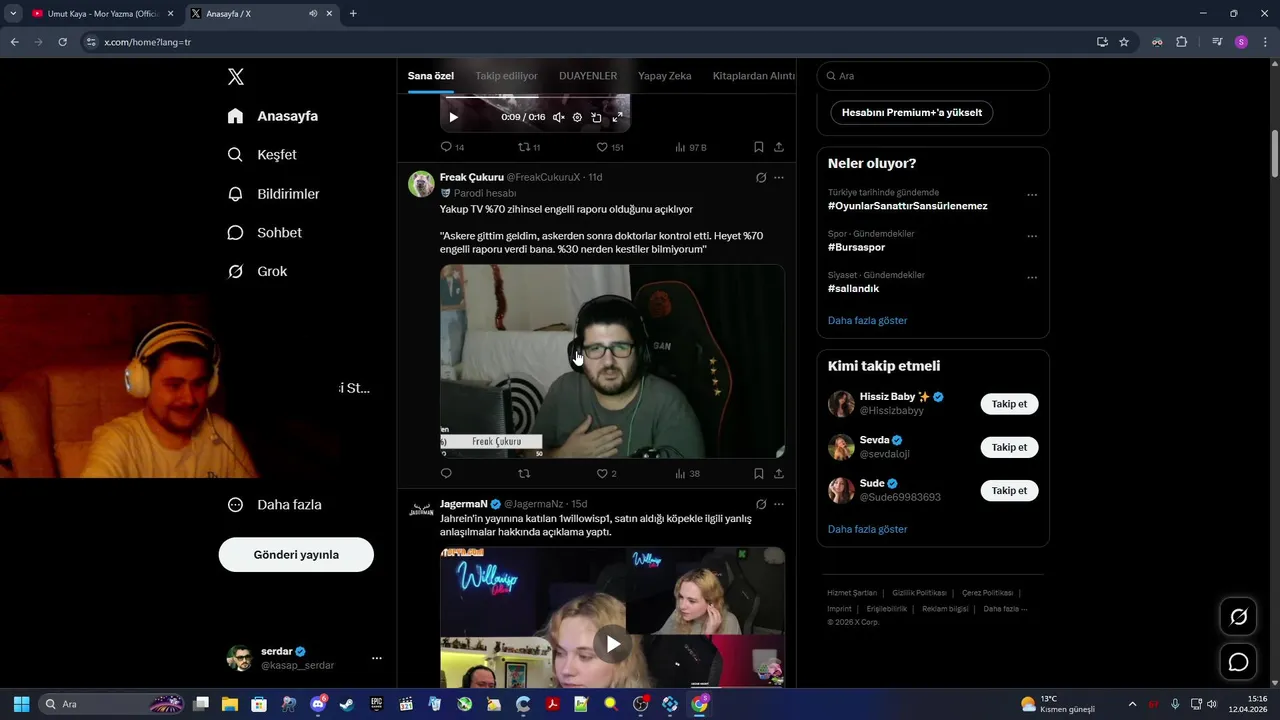The height and width of the screenshot is (720, 1280).
Task: Switch to the Takip ediliyor tab
Action: (x=506, y=76)
